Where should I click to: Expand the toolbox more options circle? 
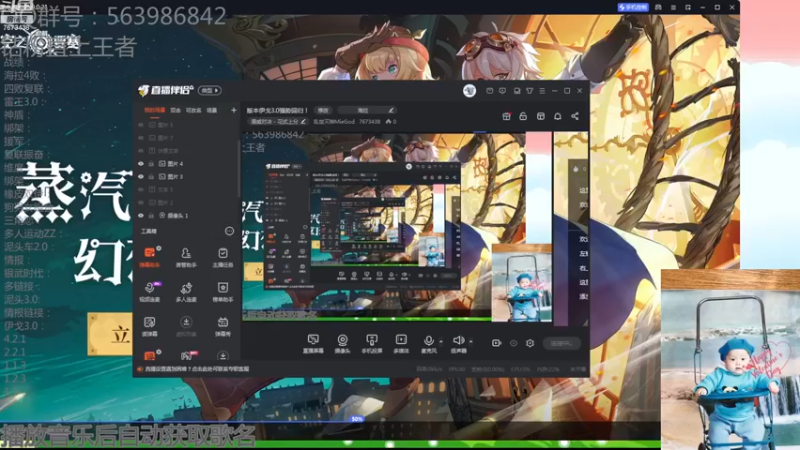point(229,231)
